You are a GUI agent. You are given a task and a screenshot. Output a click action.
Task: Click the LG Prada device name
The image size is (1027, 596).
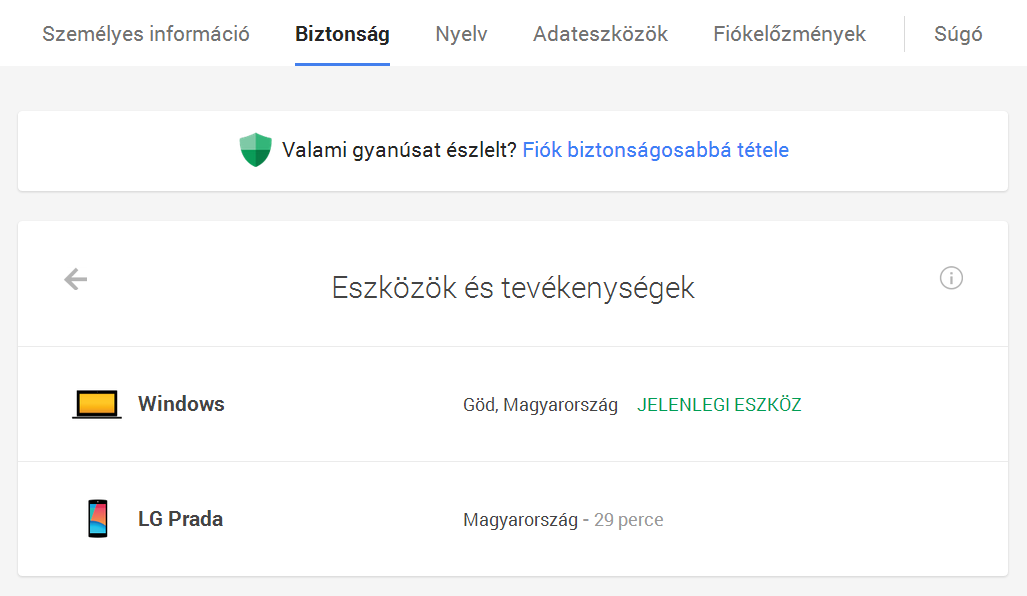pyautogui.click(x=180, y=519)
